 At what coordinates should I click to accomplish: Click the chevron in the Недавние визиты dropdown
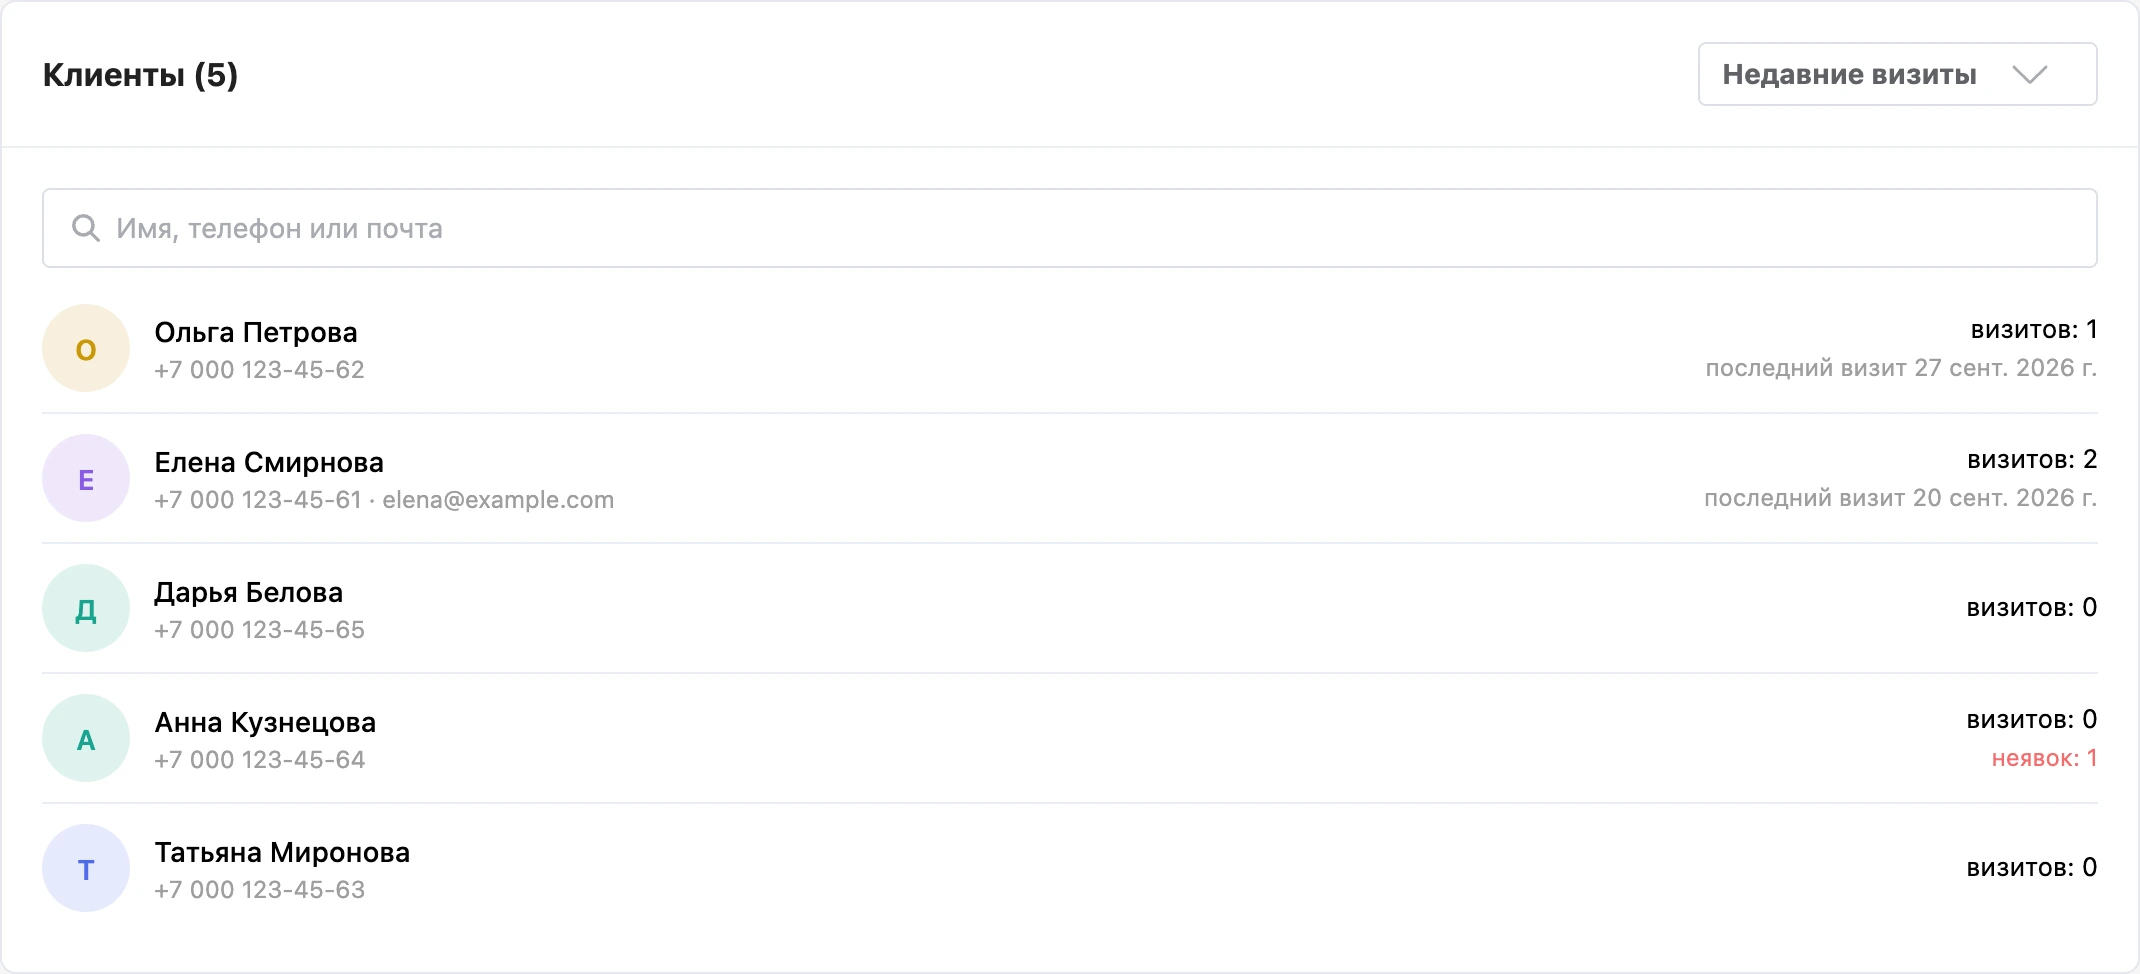click(x=2029, y=75)
